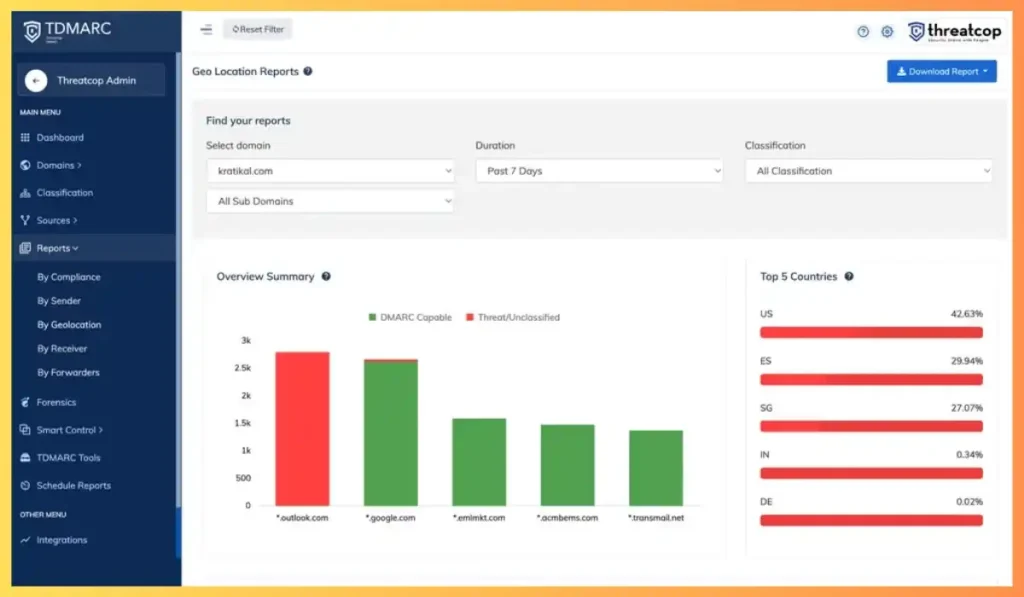1024x597 pixels.
Task: Open the Classification menu item
Action: tap(65, 193)
